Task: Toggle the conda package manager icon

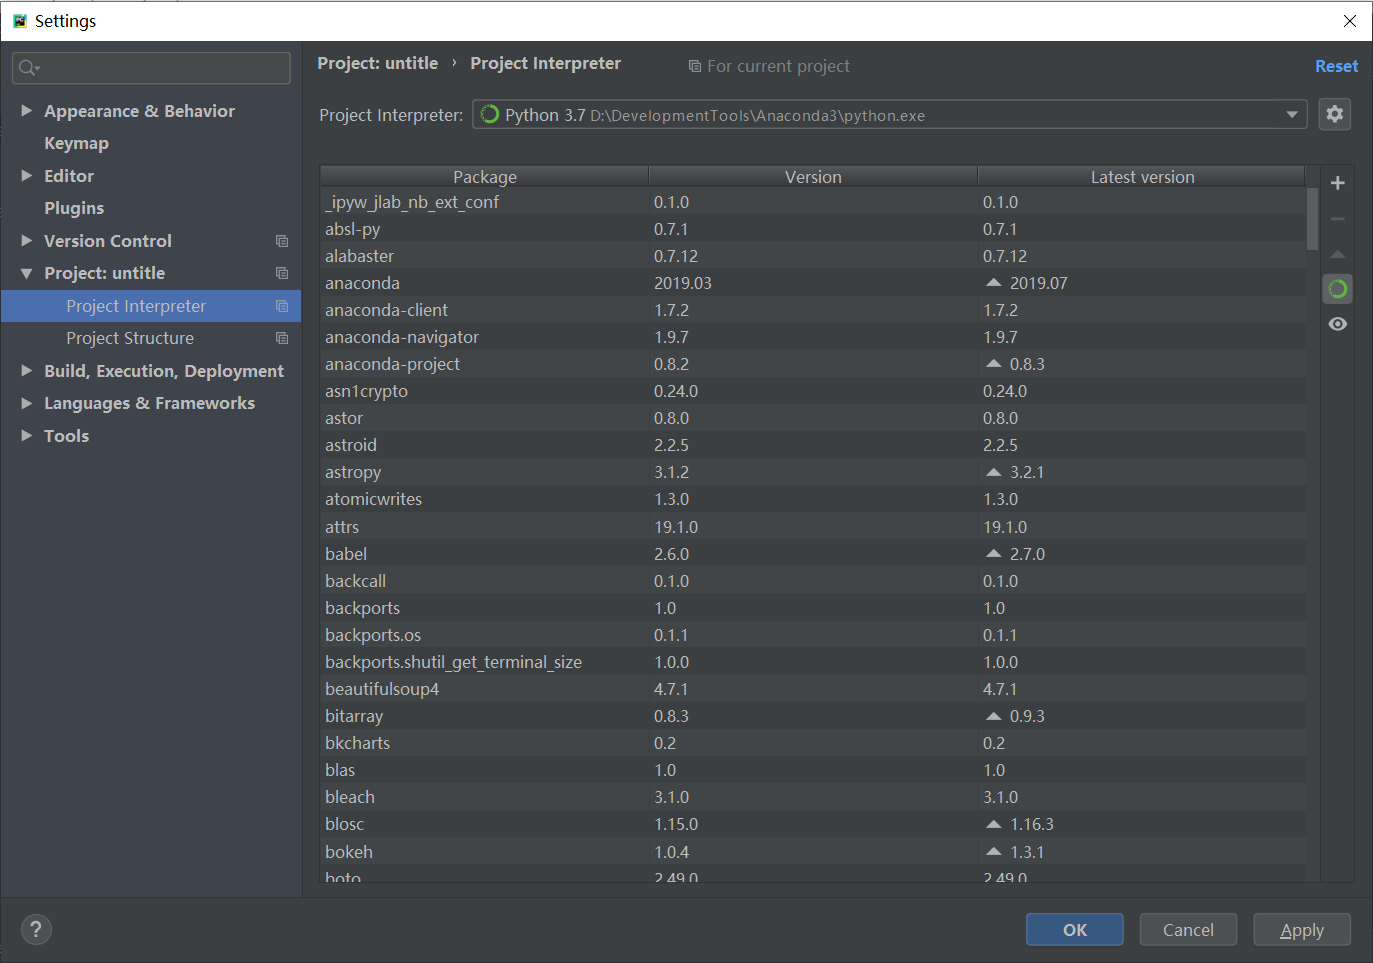Action: 1337,288
